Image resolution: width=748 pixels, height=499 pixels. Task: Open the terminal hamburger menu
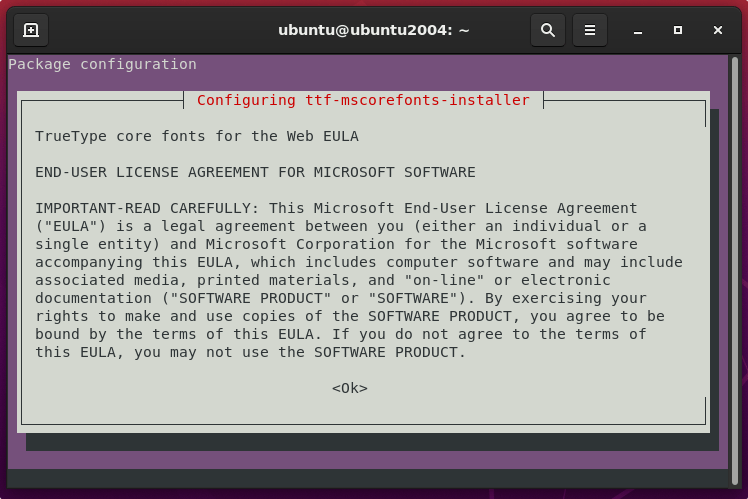(590, 30)
